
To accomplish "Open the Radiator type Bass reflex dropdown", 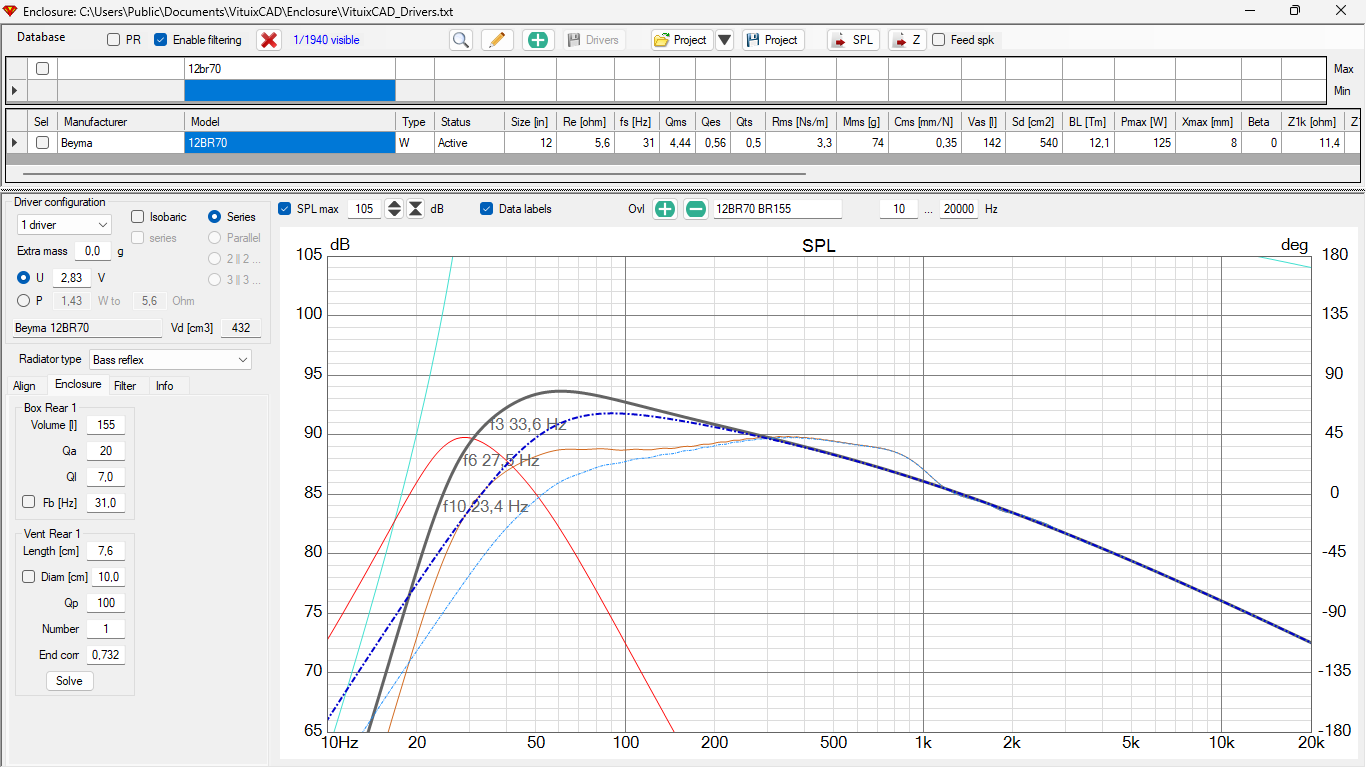I will tap(170, 359).
